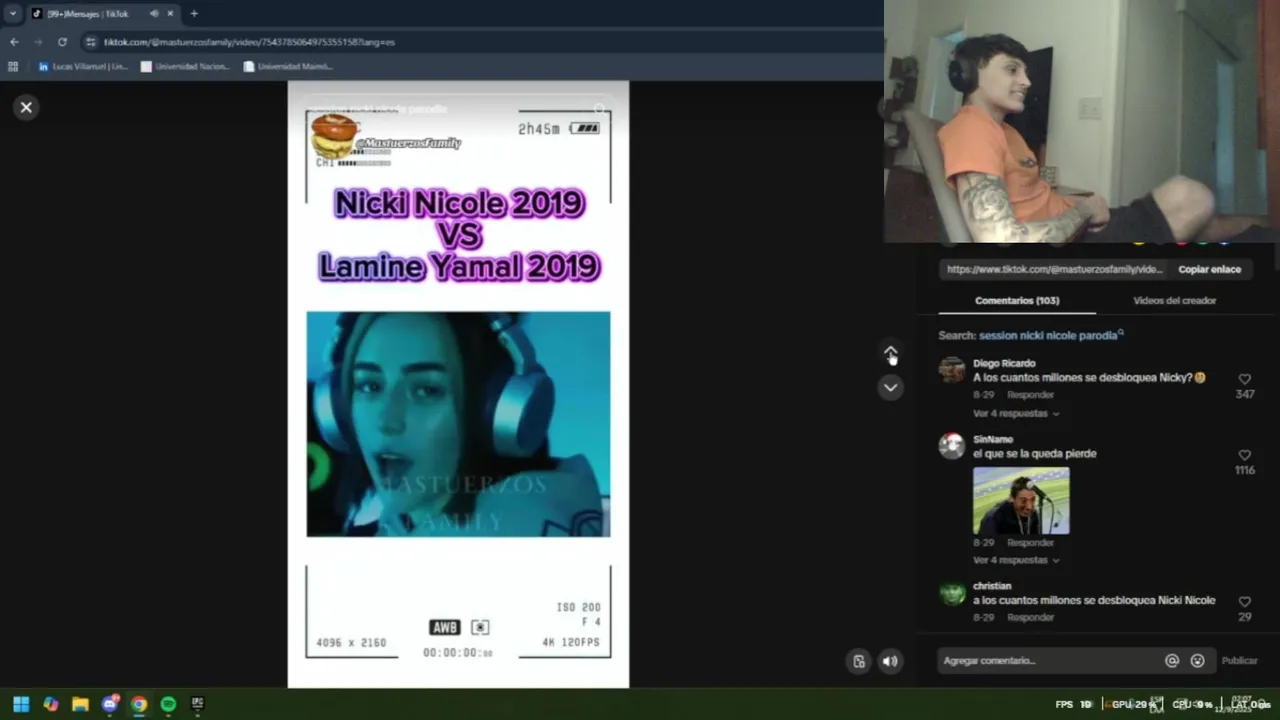The width and height of the screenshot is (1280, 720).
Task: Click the christian username
Action: (992, 586)
